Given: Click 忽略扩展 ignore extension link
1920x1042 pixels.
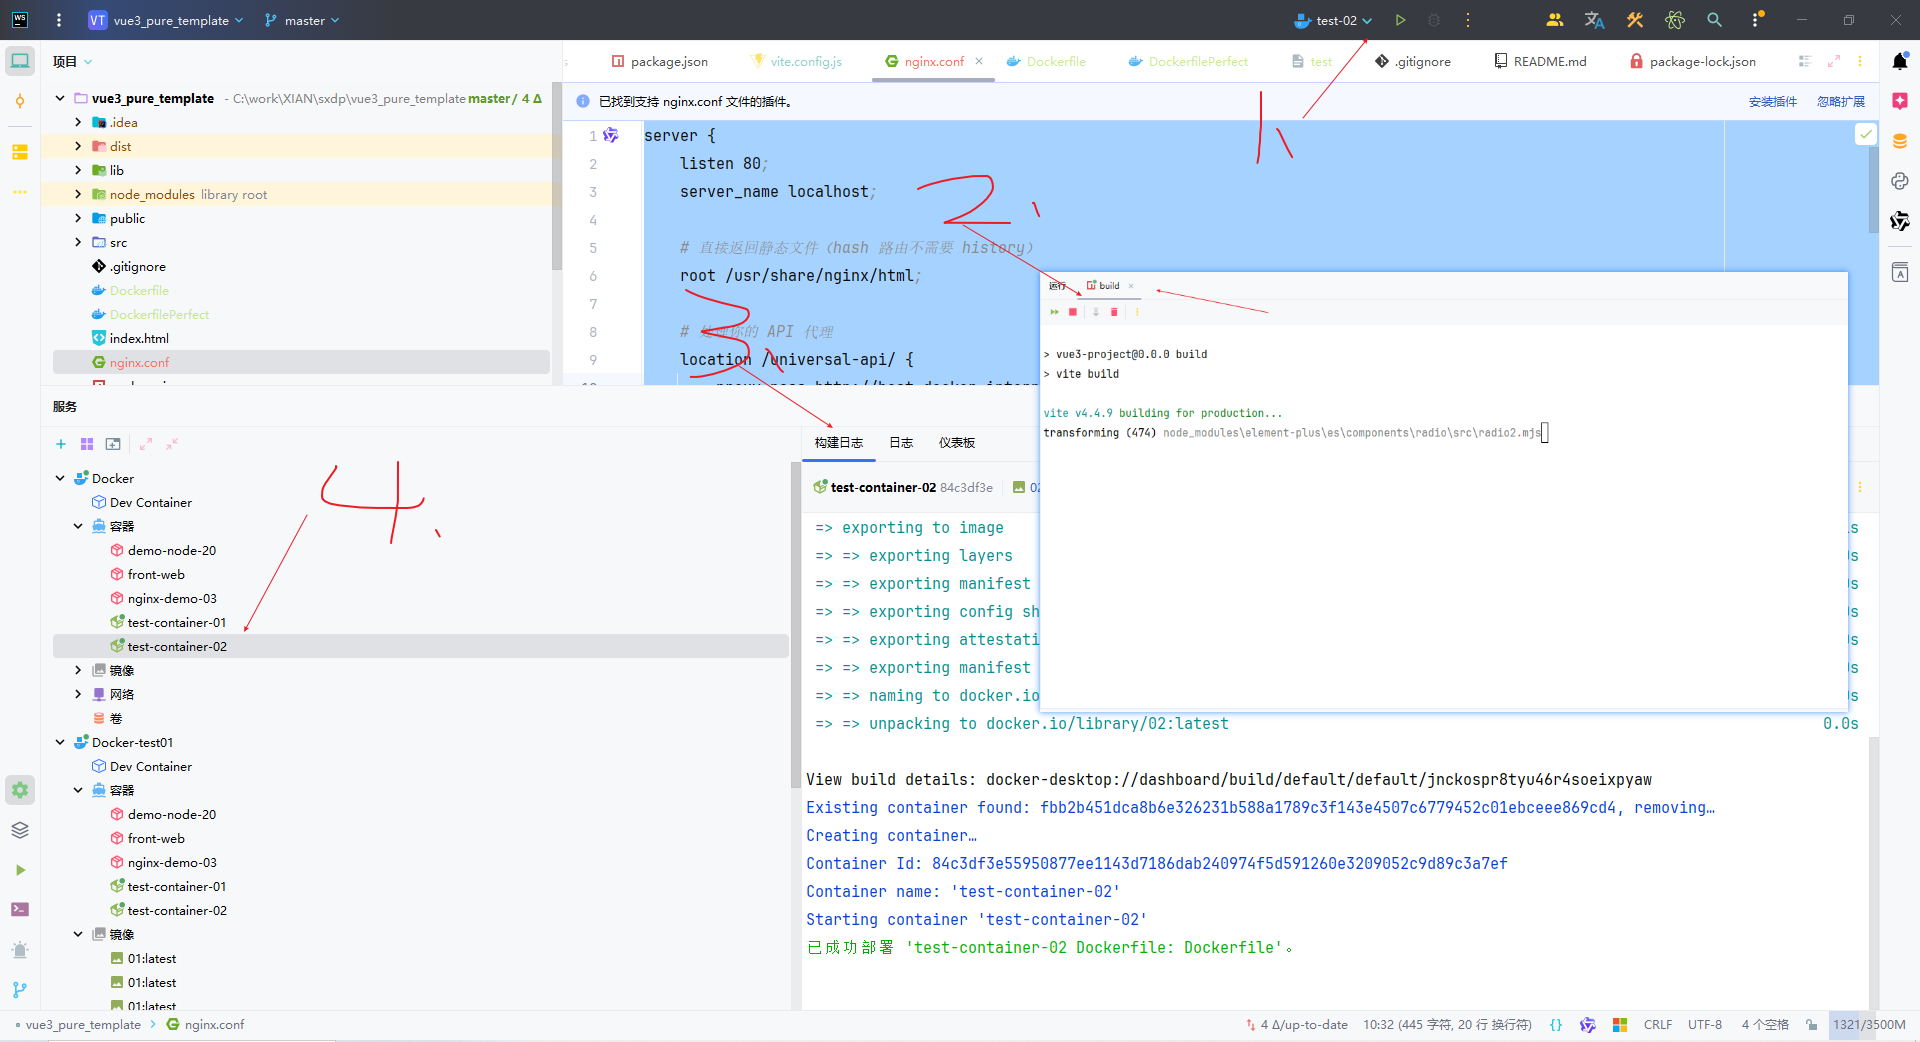Looking at the screenshot, I should point(1840,102).
